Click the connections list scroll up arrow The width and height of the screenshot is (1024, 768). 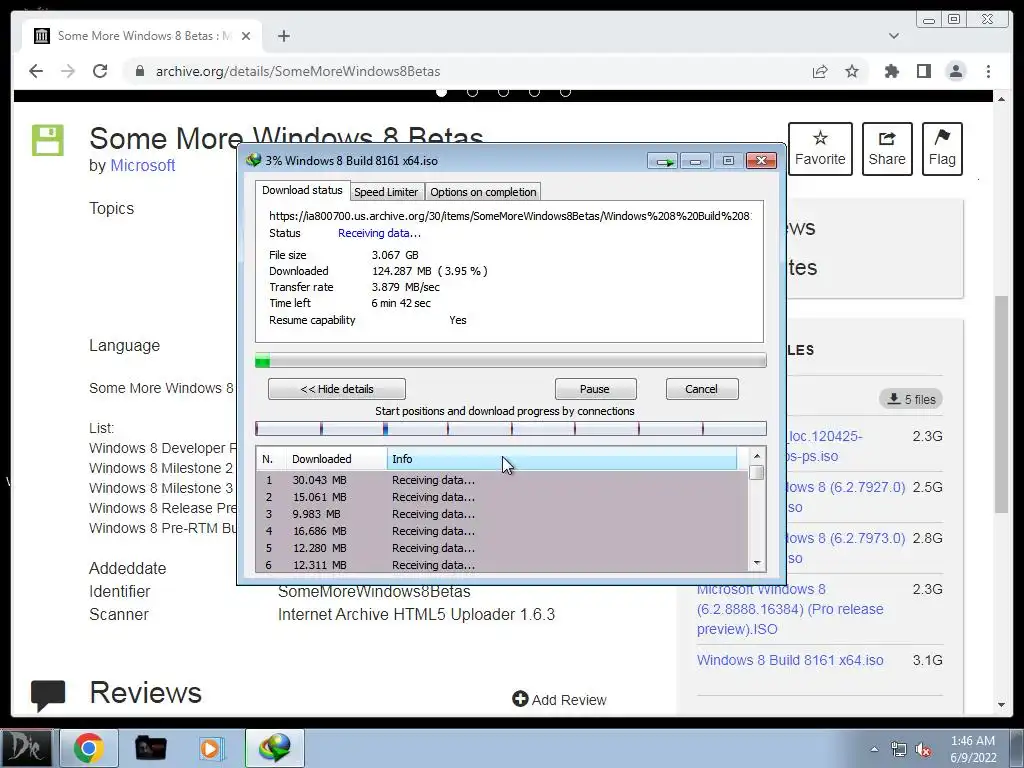click(x=757, y=456)
